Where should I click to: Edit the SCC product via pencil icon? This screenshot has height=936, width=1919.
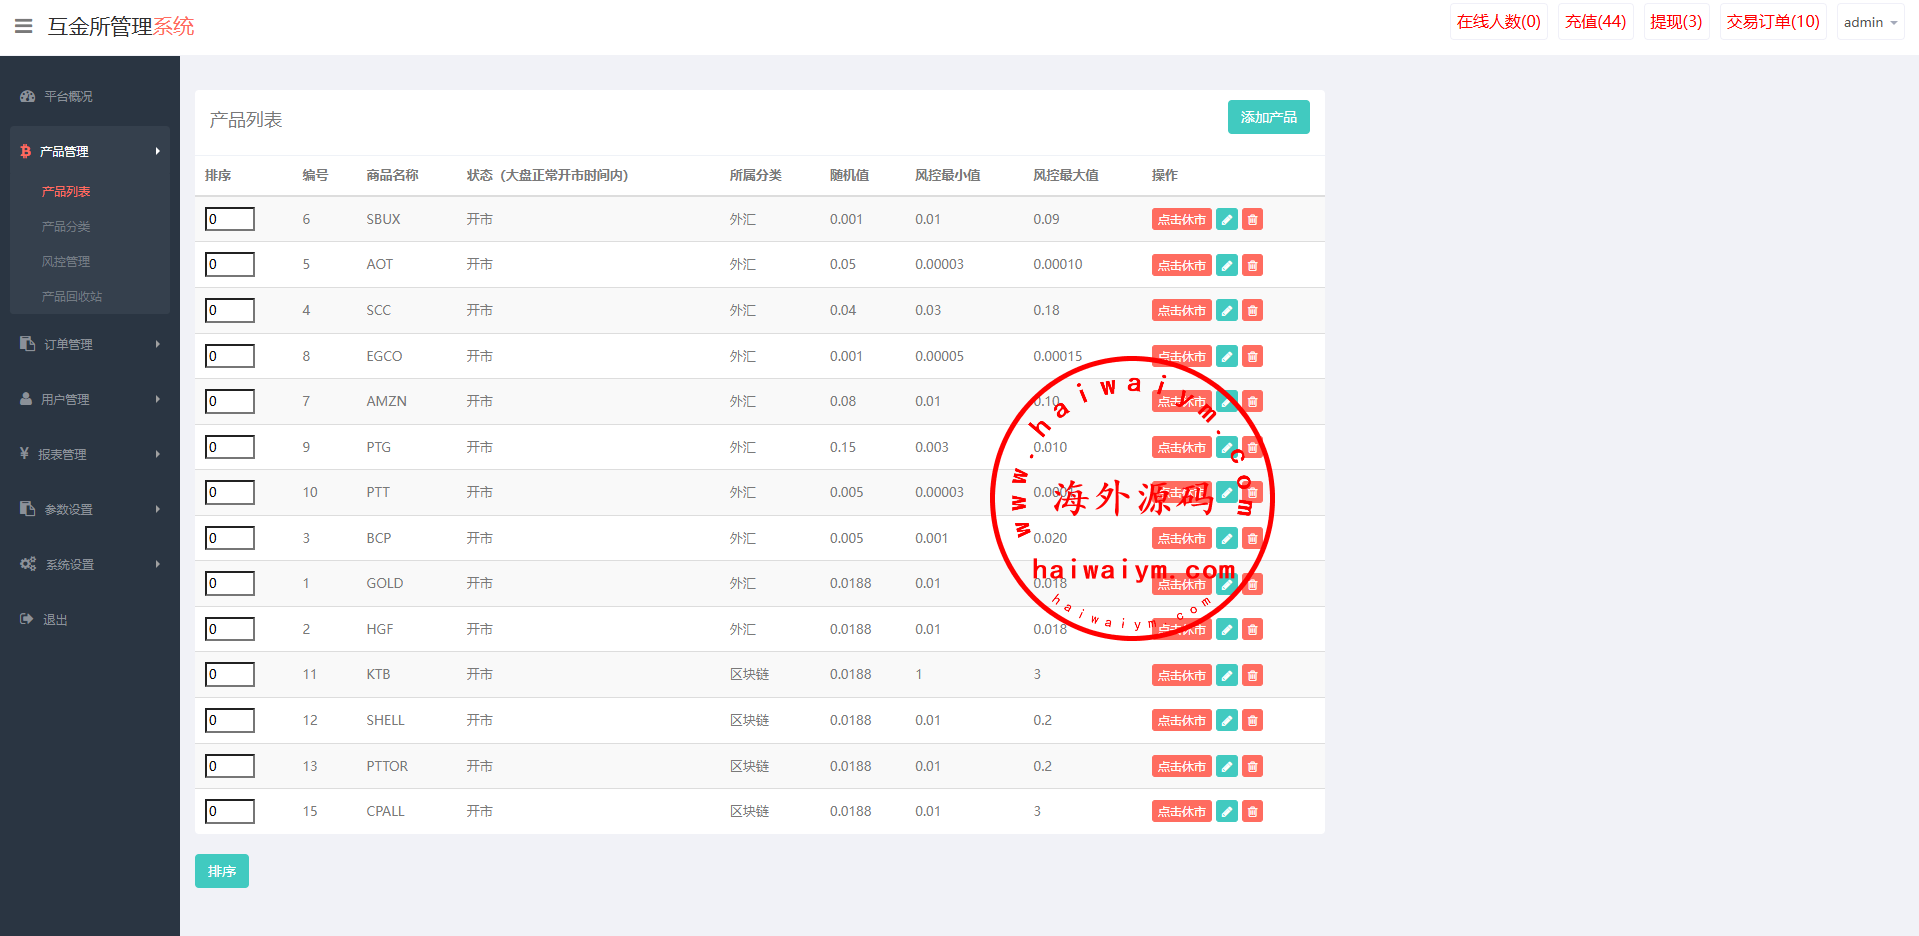(1226, 311)
